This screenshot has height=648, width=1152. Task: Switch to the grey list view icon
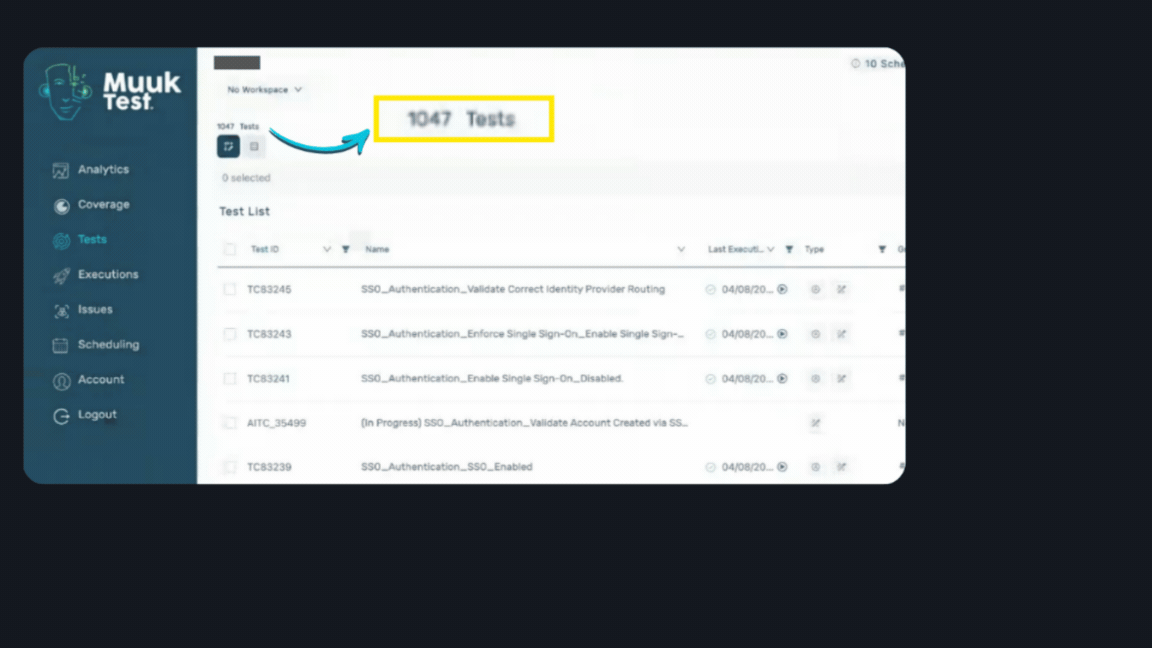point(254,146)
